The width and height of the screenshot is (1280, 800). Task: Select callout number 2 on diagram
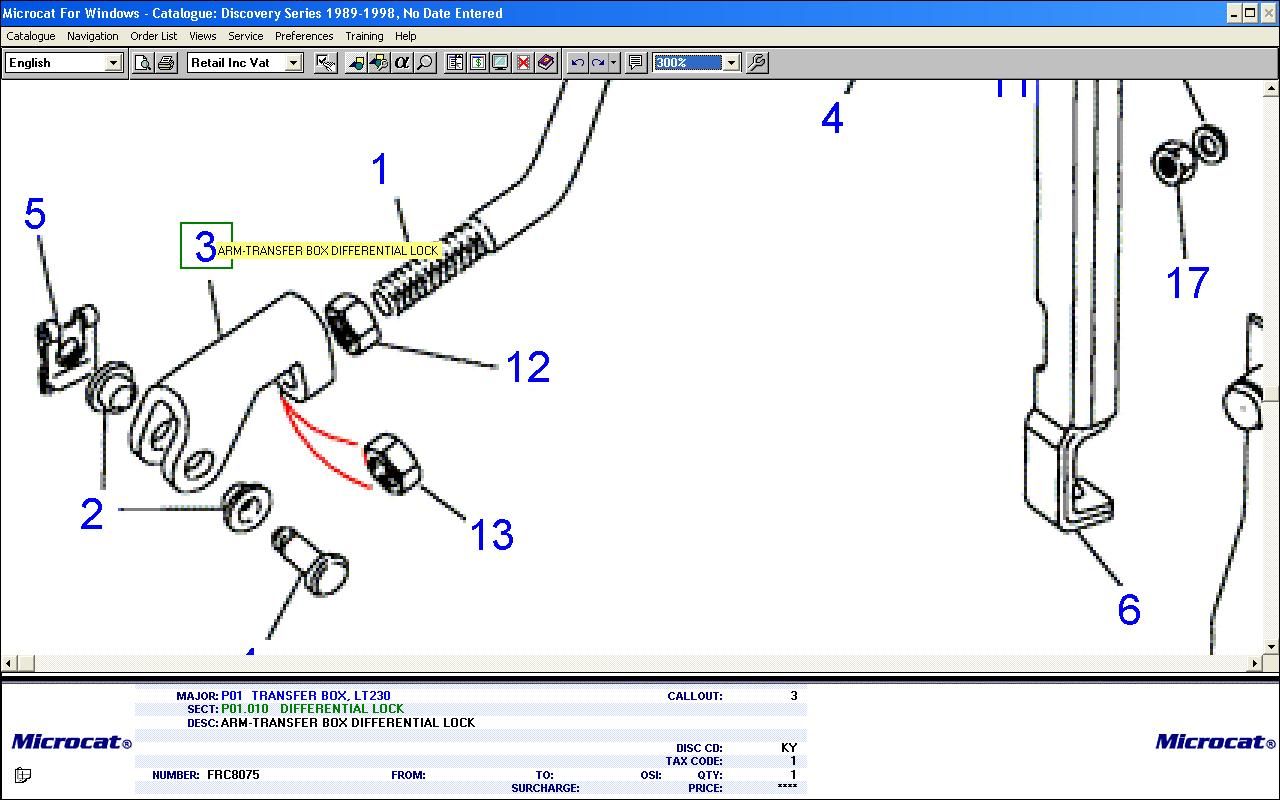pyautogui.click(x=91, y=514)
